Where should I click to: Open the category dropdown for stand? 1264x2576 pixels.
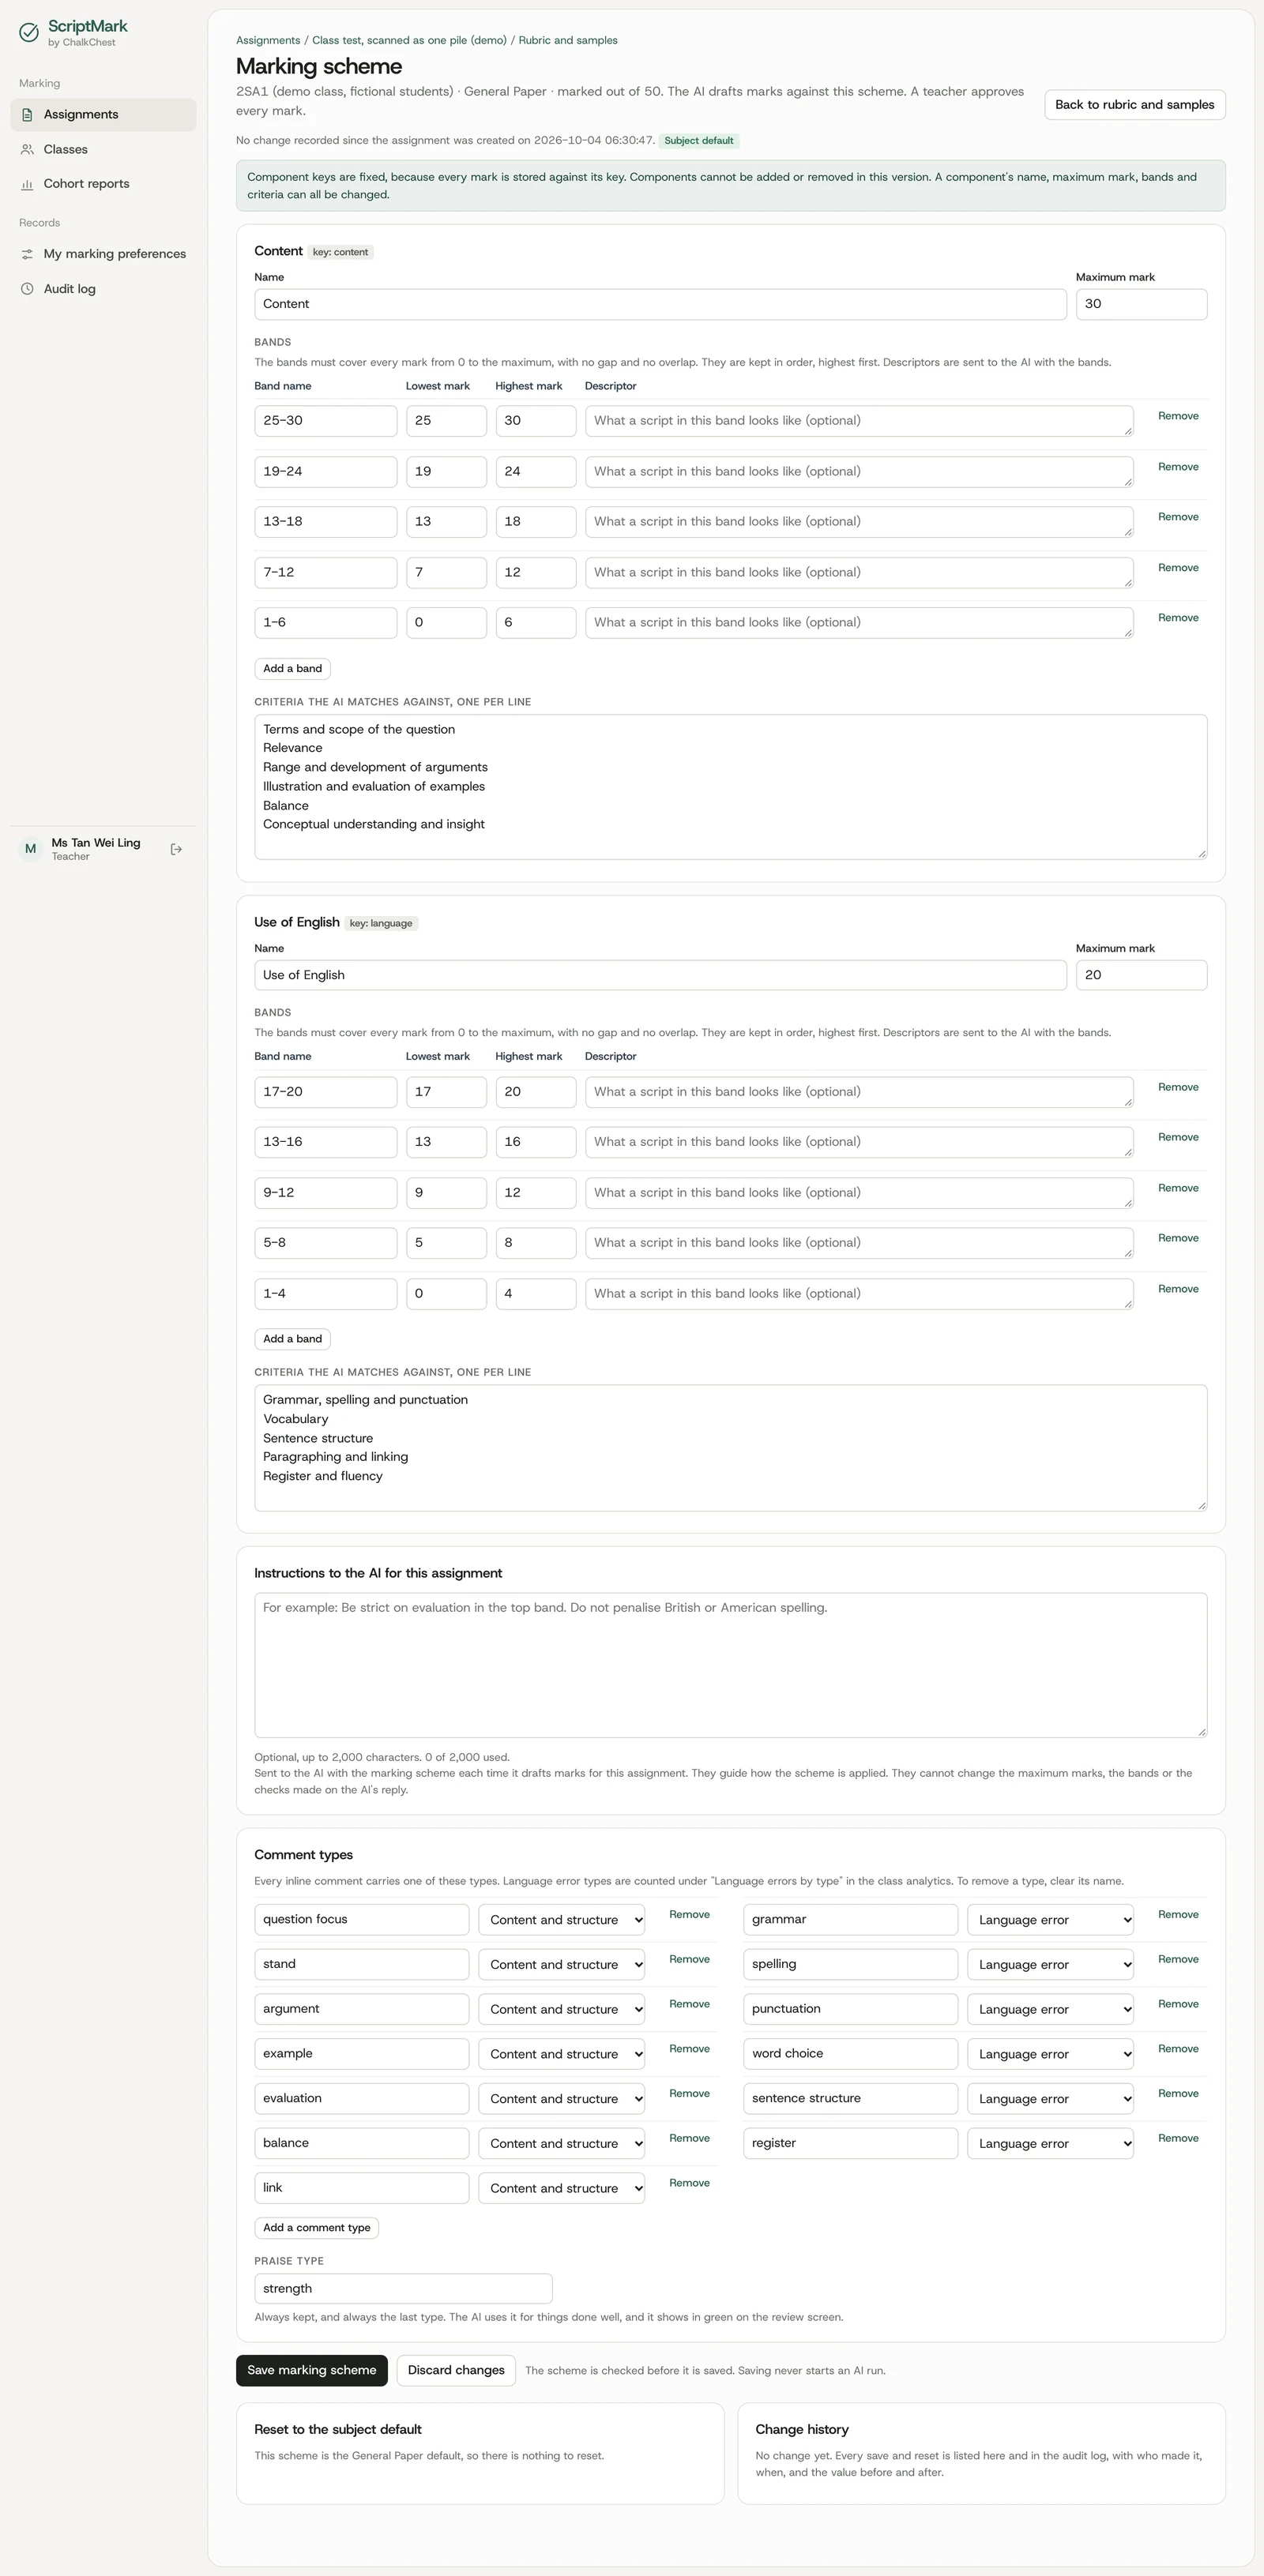[x=561, y=1964]
